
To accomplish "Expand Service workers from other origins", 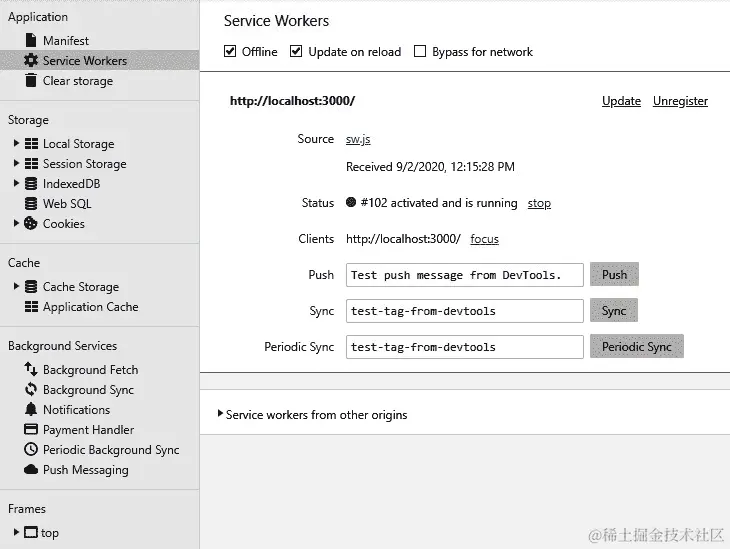I will coord(220,413).
